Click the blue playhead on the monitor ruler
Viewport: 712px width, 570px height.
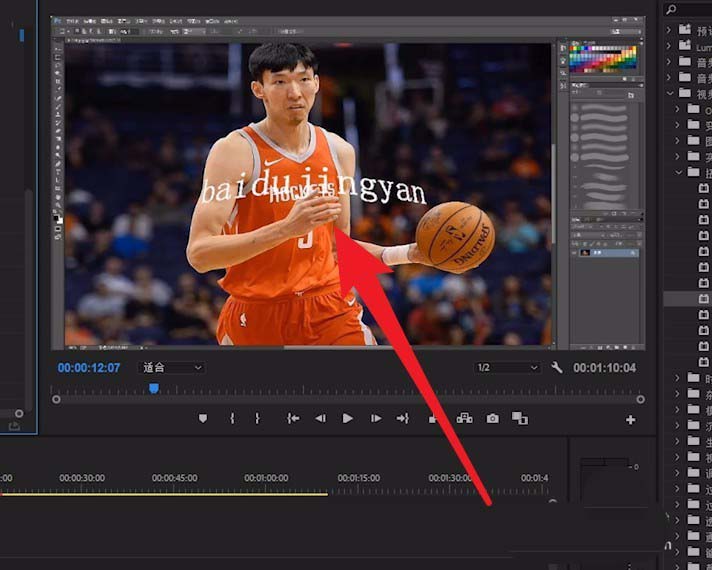pyautogui.click(x=154, y=388)
